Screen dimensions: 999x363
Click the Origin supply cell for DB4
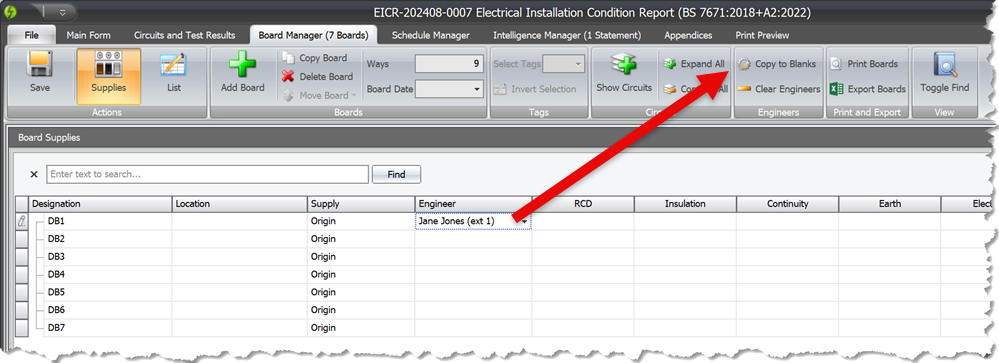[361, 274]
